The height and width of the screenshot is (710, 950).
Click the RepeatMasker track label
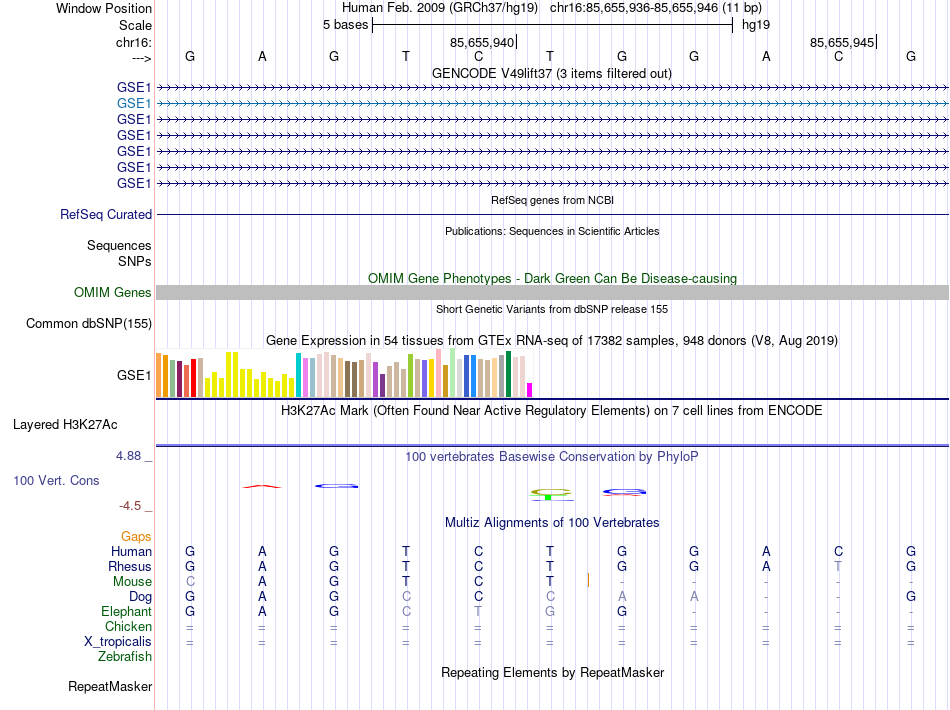pos(110,686)
